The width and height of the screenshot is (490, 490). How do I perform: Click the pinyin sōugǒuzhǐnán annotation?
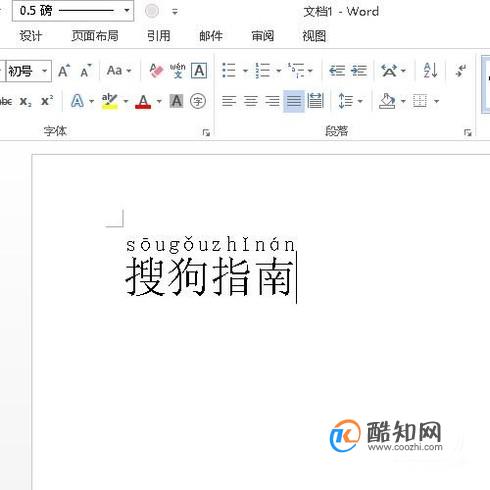(210, 244)
